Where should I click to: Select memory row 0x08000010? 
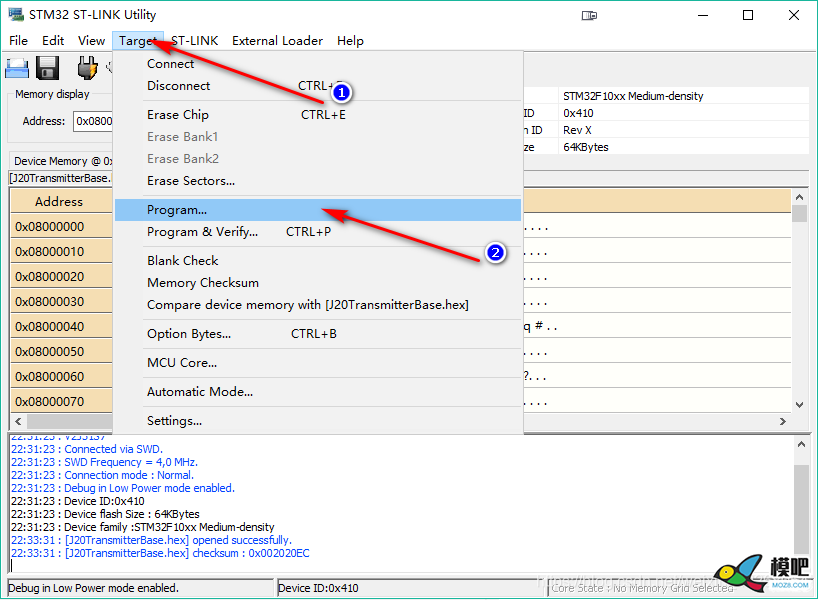61,251
